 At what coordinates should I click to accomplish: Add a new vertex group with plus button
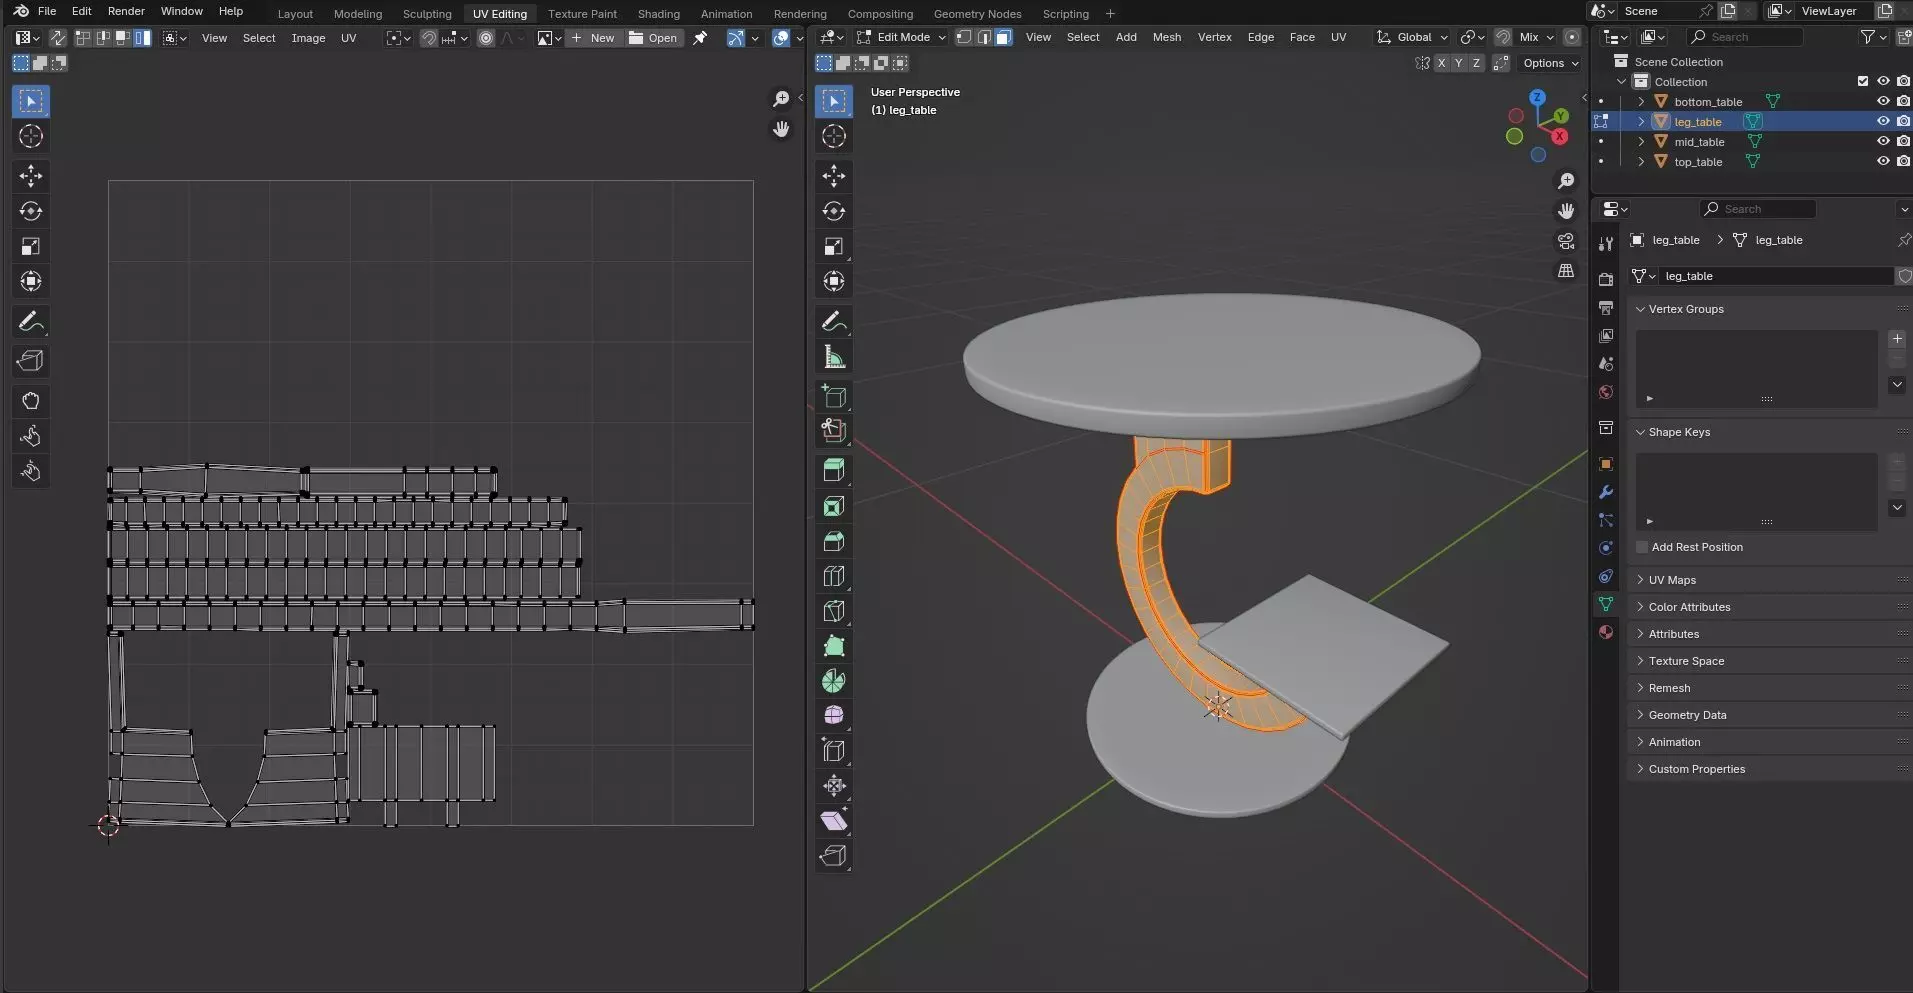click(1897, 339)
